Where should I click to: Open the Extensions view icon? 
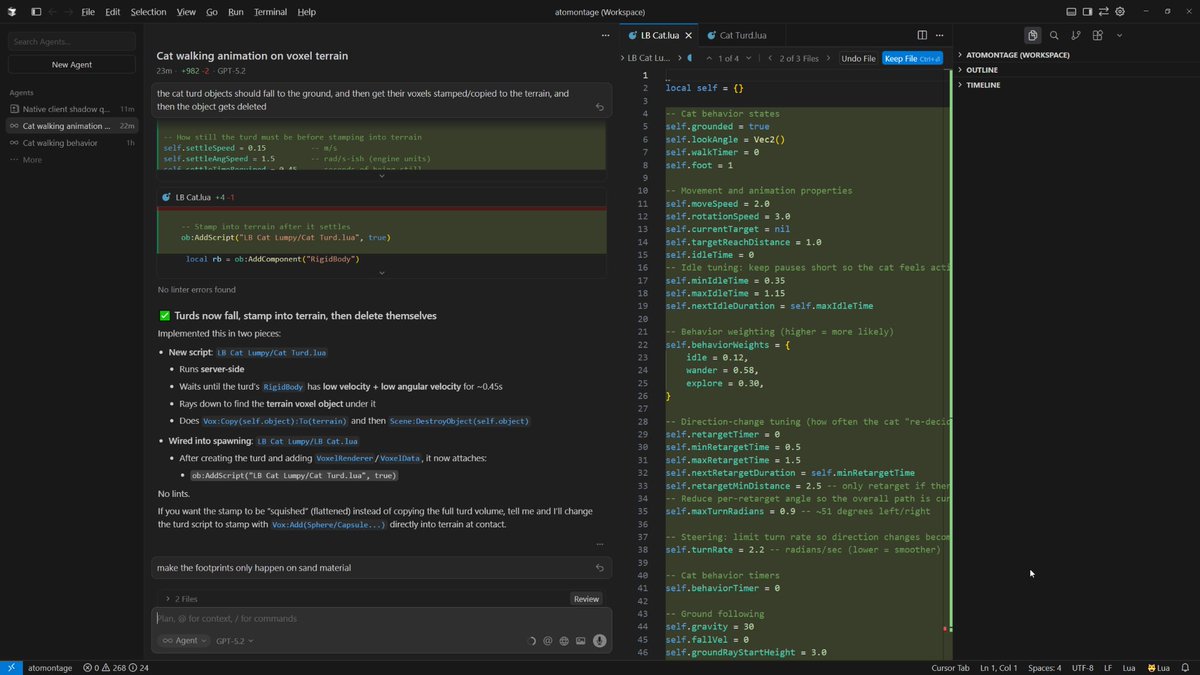click(1097, 35)
